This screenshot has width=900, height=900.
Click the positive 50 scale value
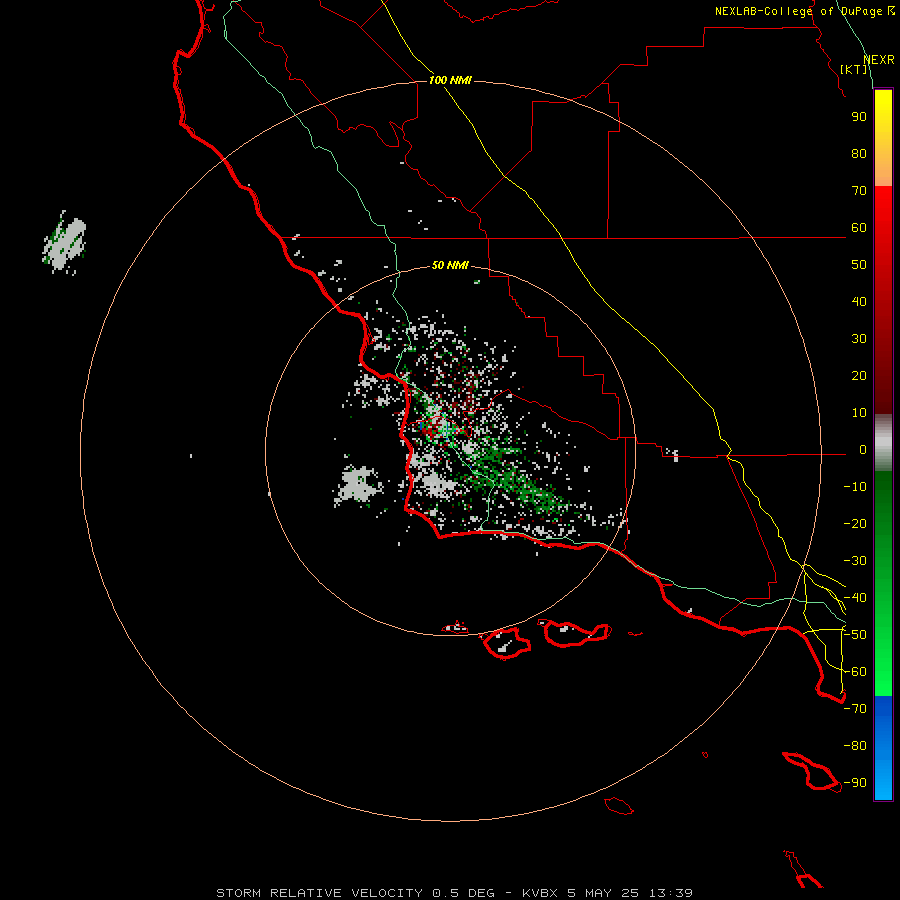pyautogui.click(x=859, y=265)
